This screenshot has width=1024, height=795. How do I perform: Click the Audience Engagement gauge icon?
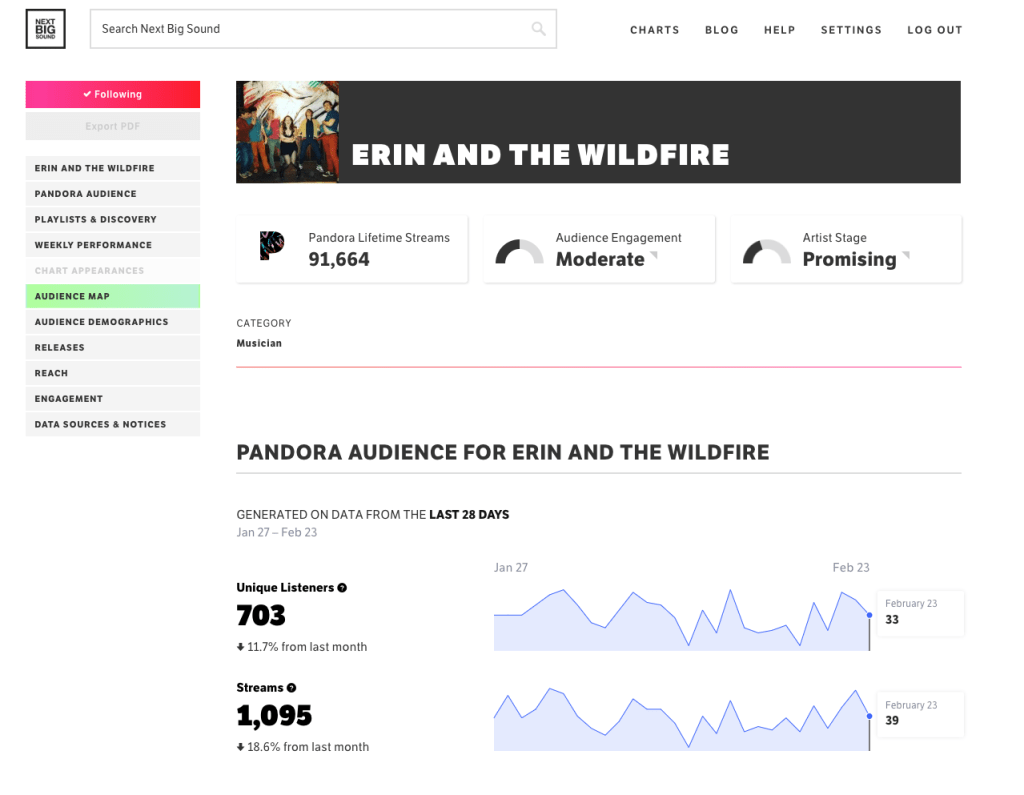[519, 251]
